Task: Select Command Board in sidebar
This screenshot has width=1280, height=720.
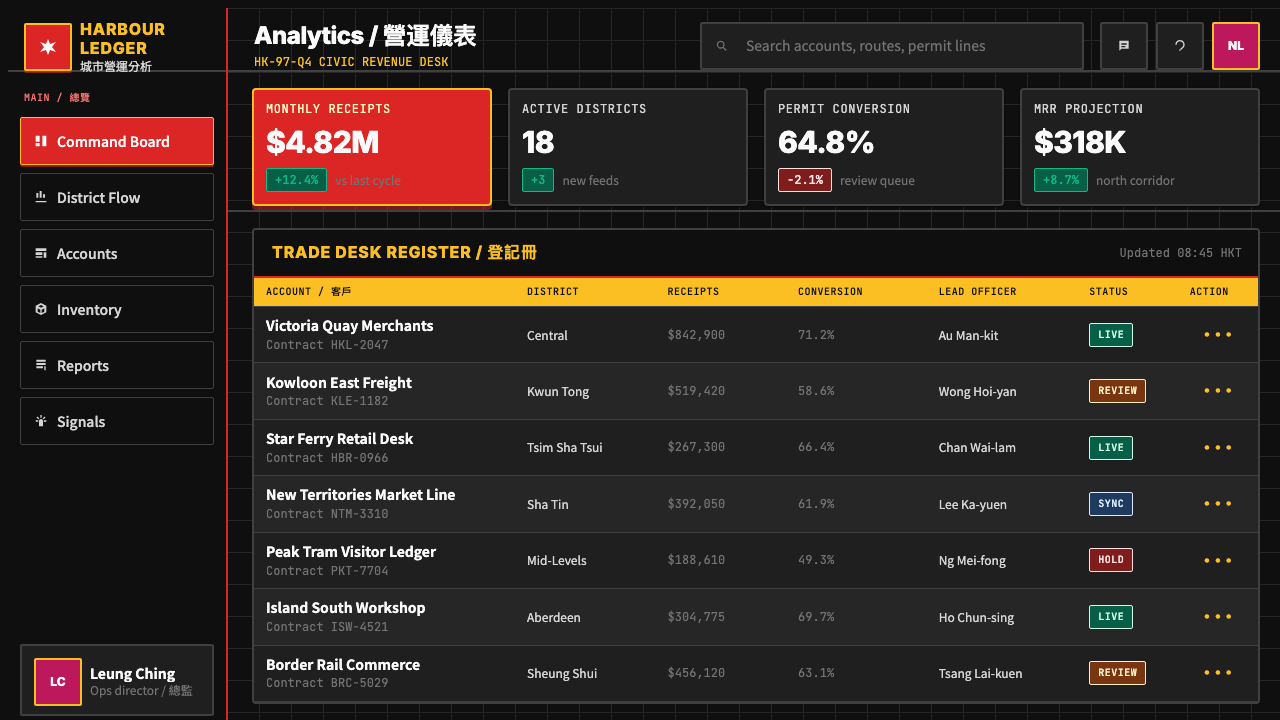Action: [x=117, y=141]
